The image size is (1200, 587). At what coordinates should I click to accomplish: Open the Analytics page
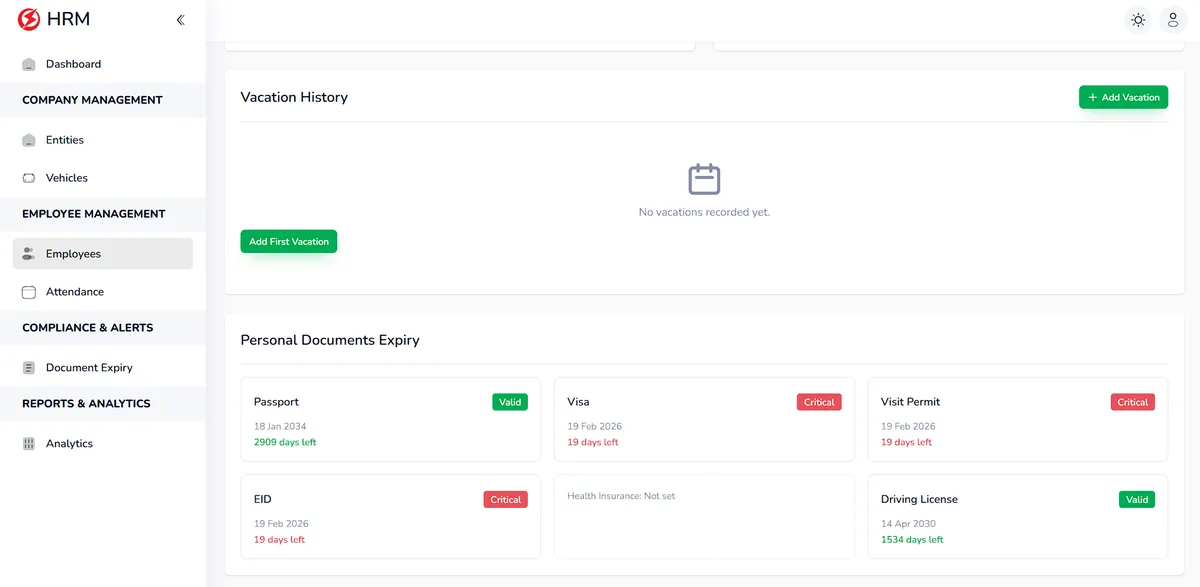[x=103, y=444]
